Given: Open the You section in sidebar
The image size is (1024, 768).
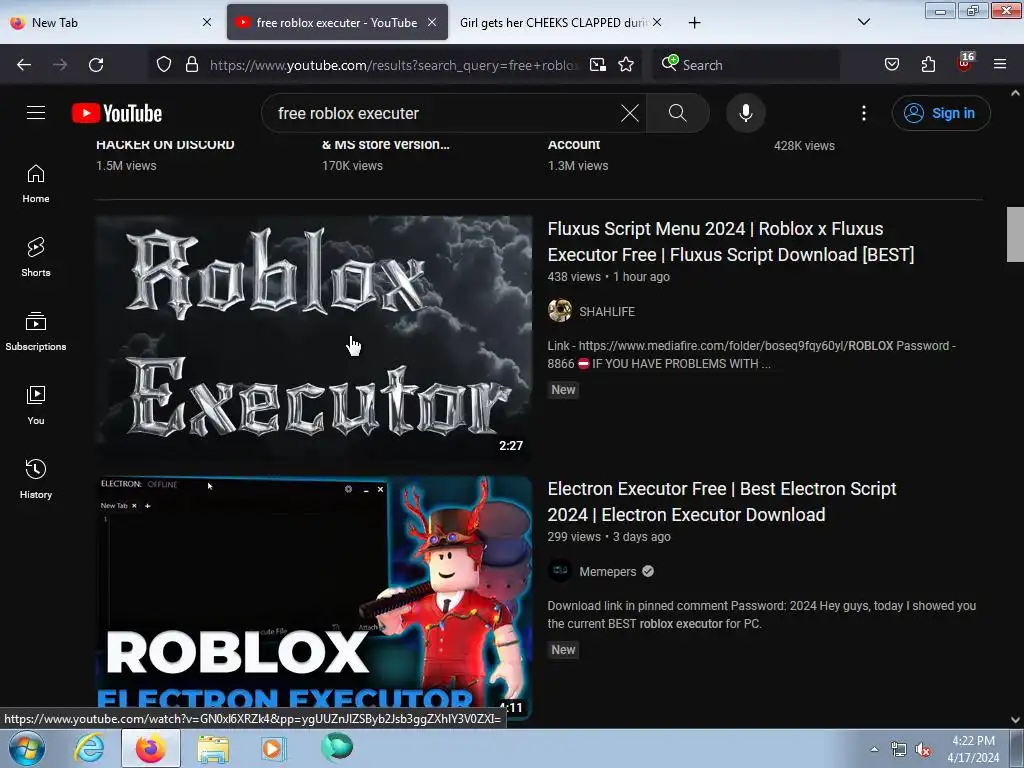Looking at the screenshot, I should point(36,406).
